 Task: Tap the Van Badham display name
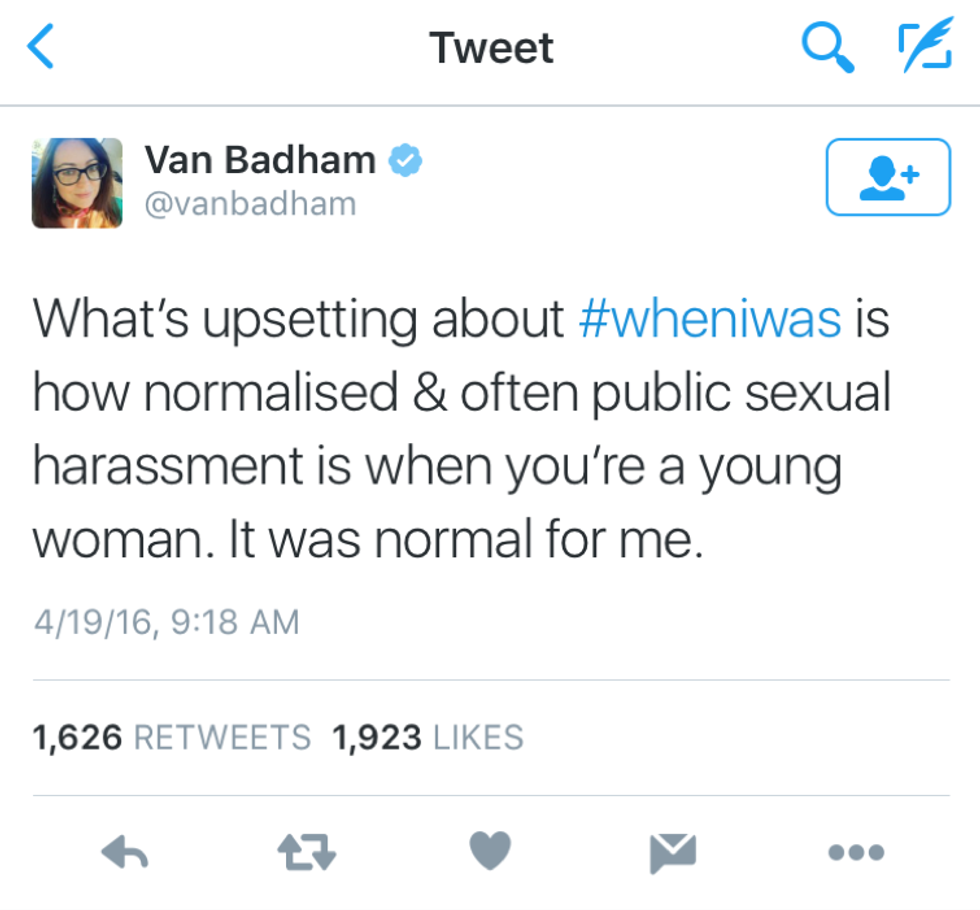pos(260,160)
